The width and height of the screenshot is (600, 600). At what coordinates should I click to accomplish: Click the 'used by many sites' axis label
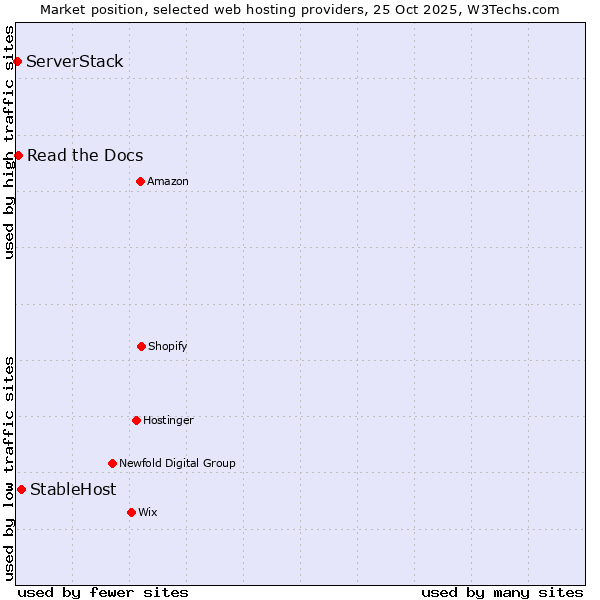(502, 592)
